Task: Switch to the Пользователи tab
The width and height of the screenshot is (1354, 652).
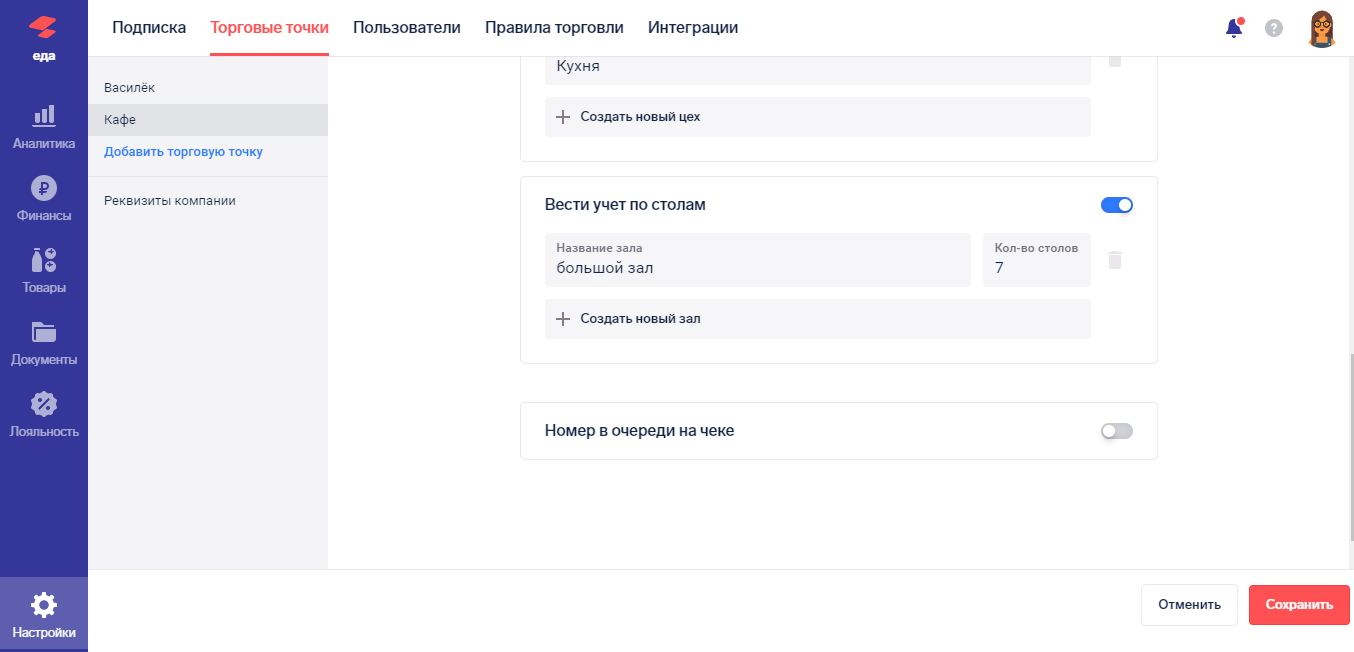Action: pyautogui.click(x=407, y=28)
